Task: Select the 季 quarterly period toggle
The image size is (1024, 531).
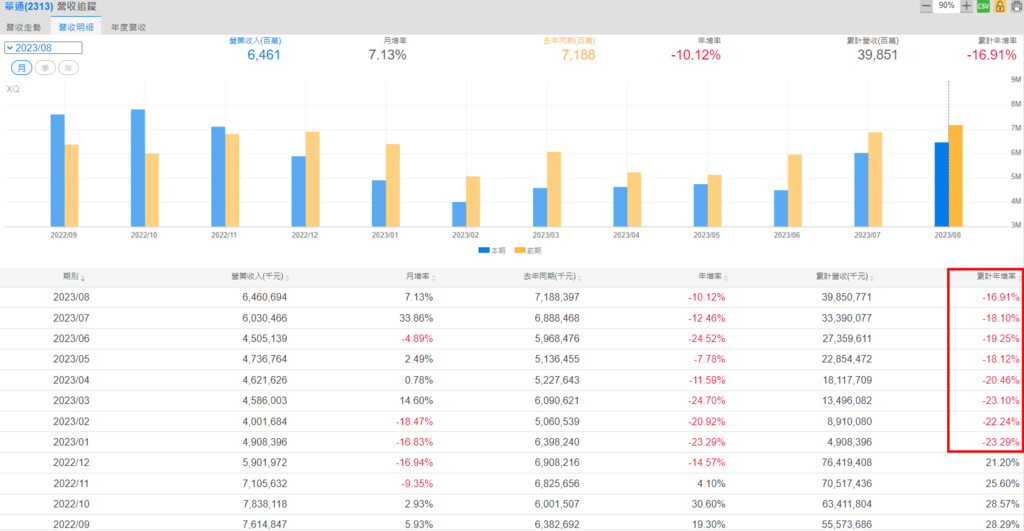Action: coord(45,68)
